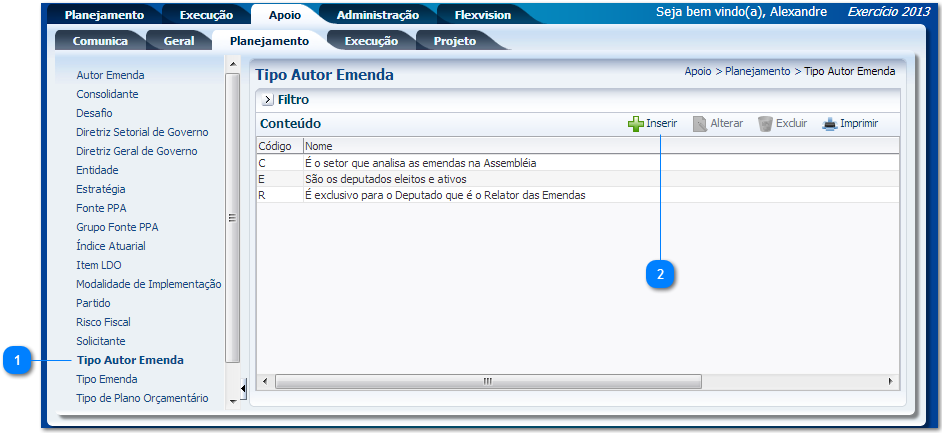Open the Execução main tab
The image size is (948, 433).
pos(206,15)
